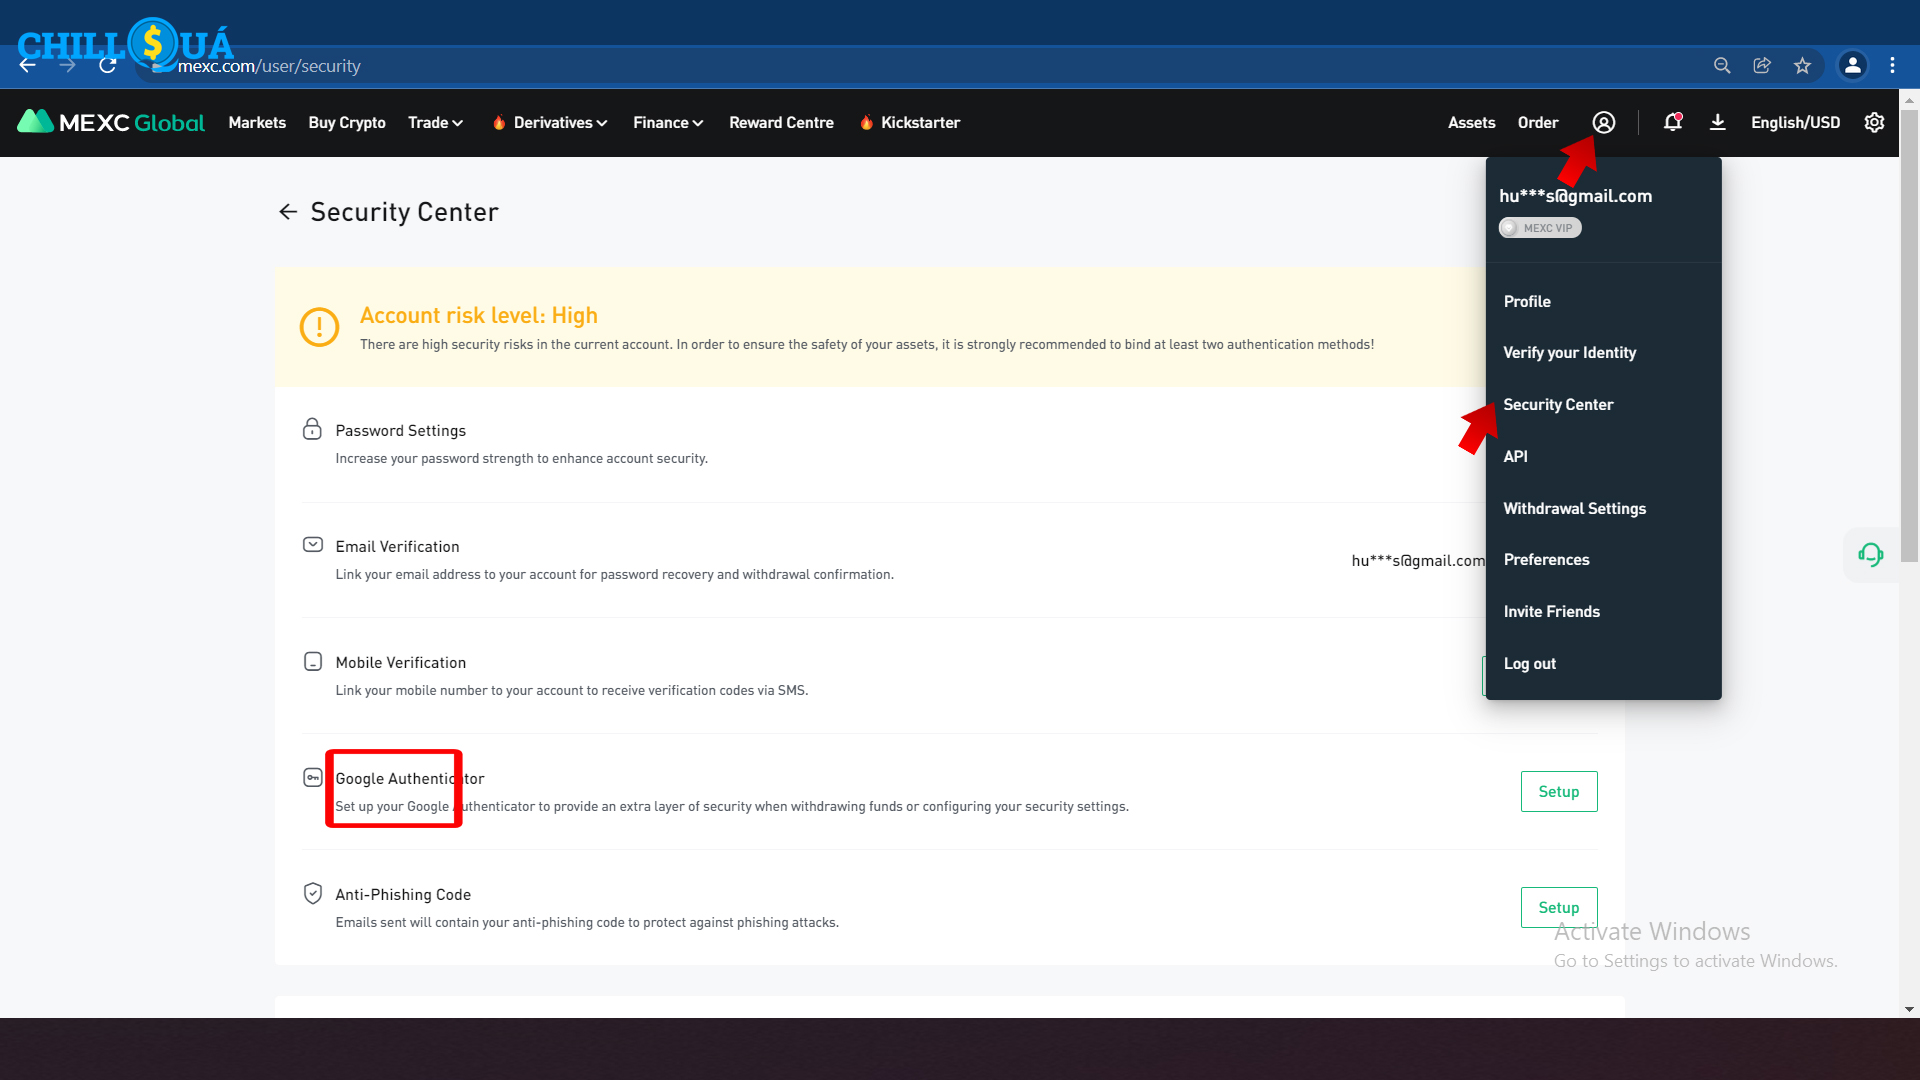Click the MEXC Global logo
This screenshot has width=1920, height=1080.
click(111, 122)
